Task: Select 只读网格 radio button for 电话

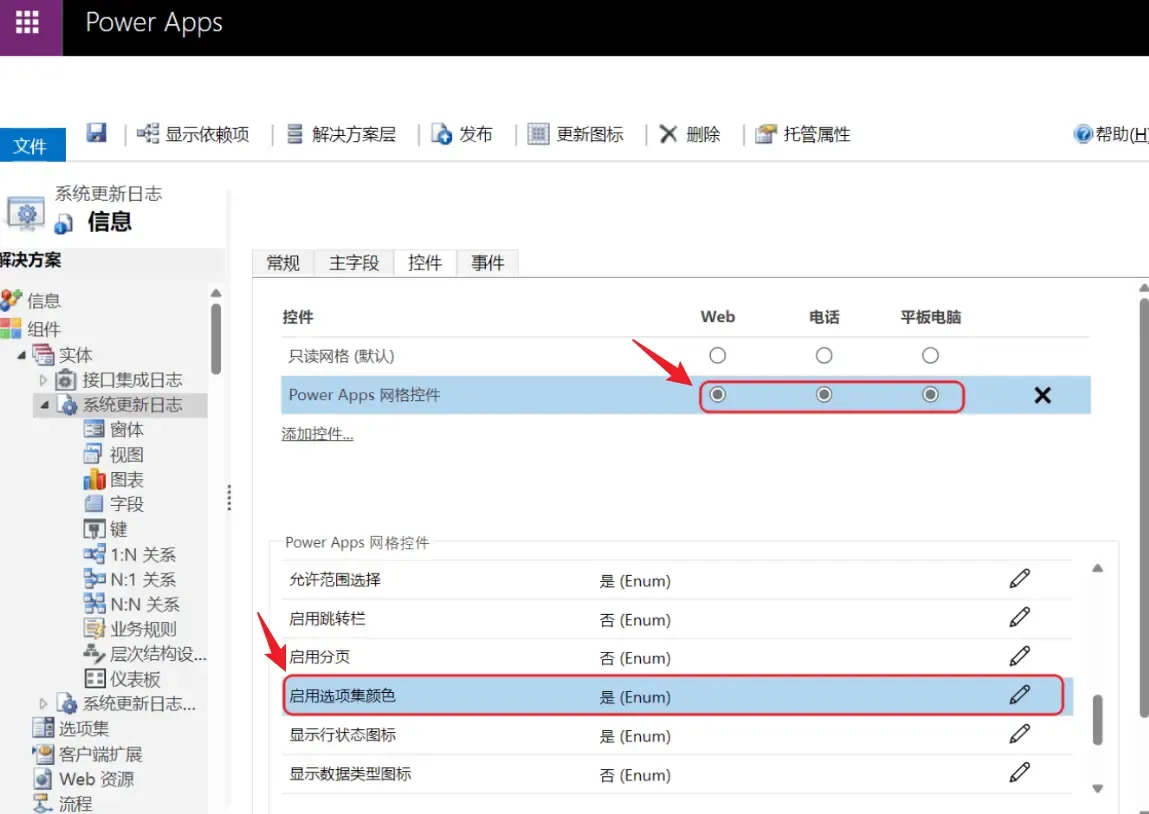Action: click(x=824, y=356)
